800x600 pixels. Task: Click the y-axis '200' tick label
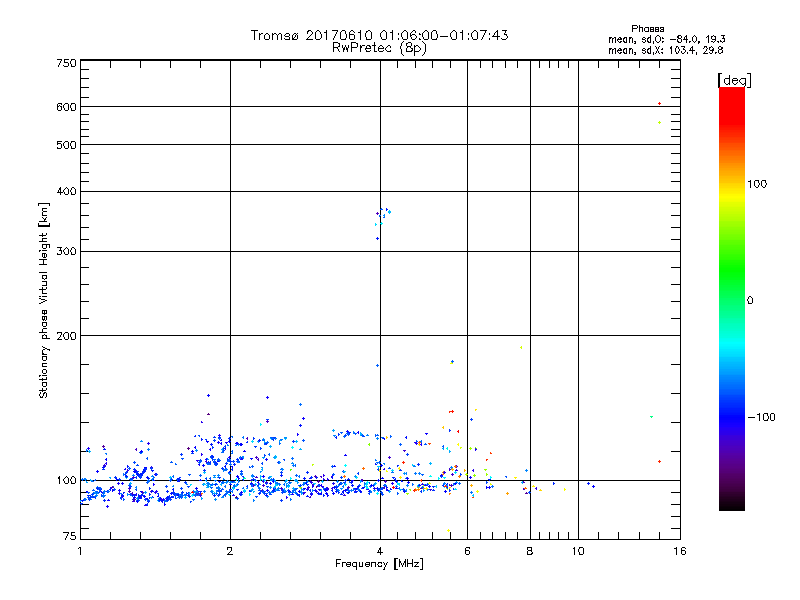point(66,336)
